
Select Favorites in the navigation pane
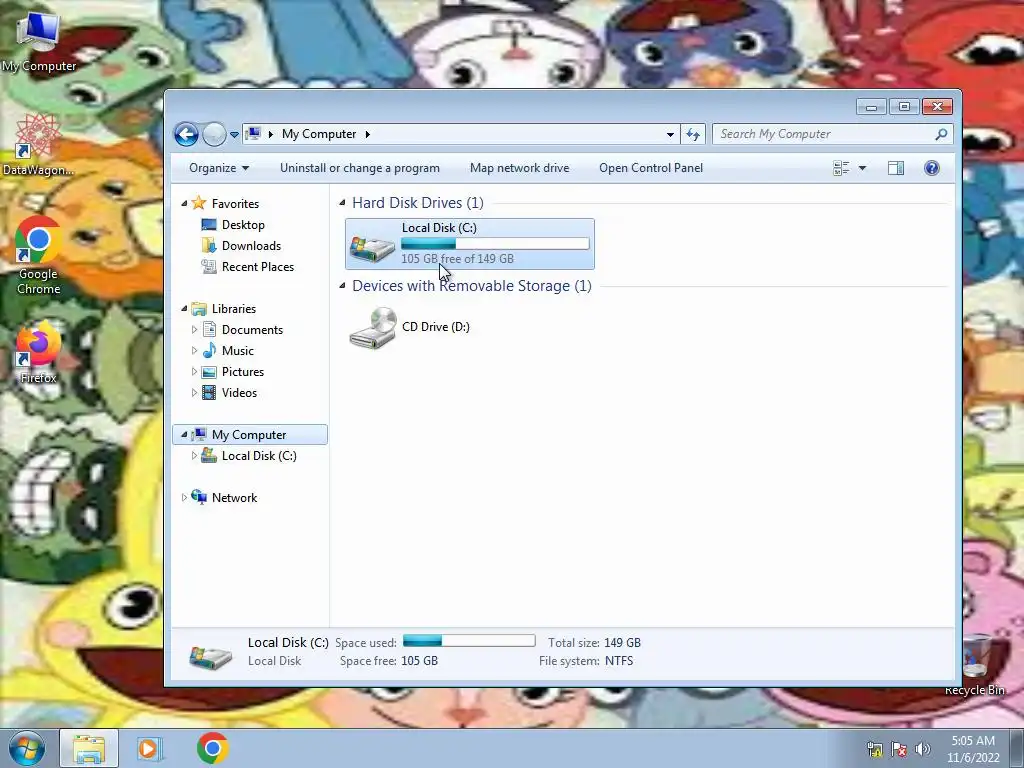[x=235, y=204]
